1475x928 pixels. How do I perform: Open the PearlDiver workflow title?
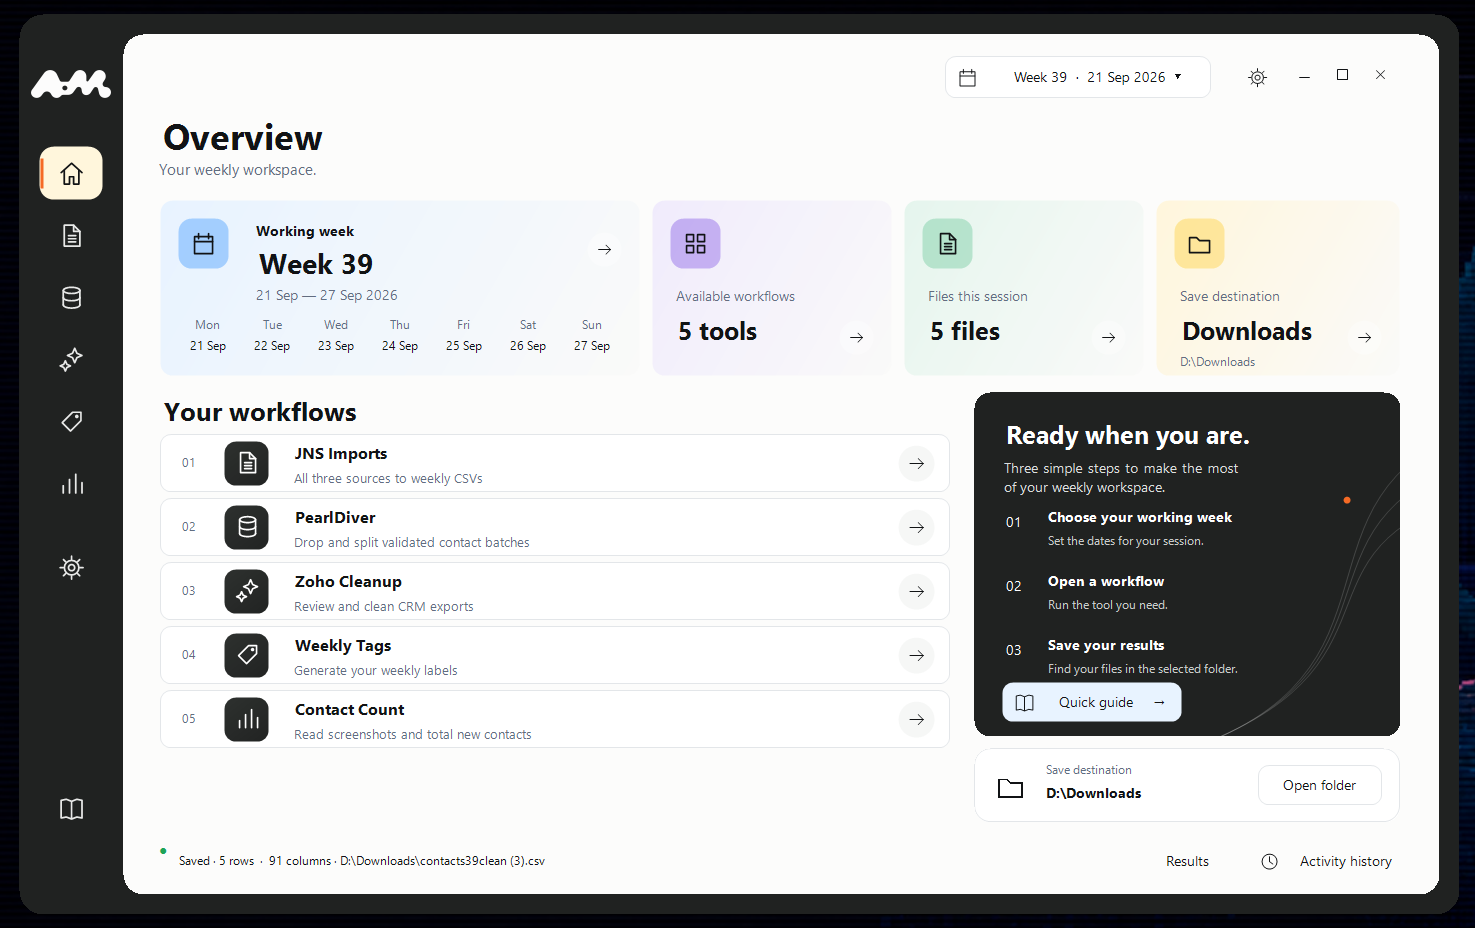(x=335, y=518)
